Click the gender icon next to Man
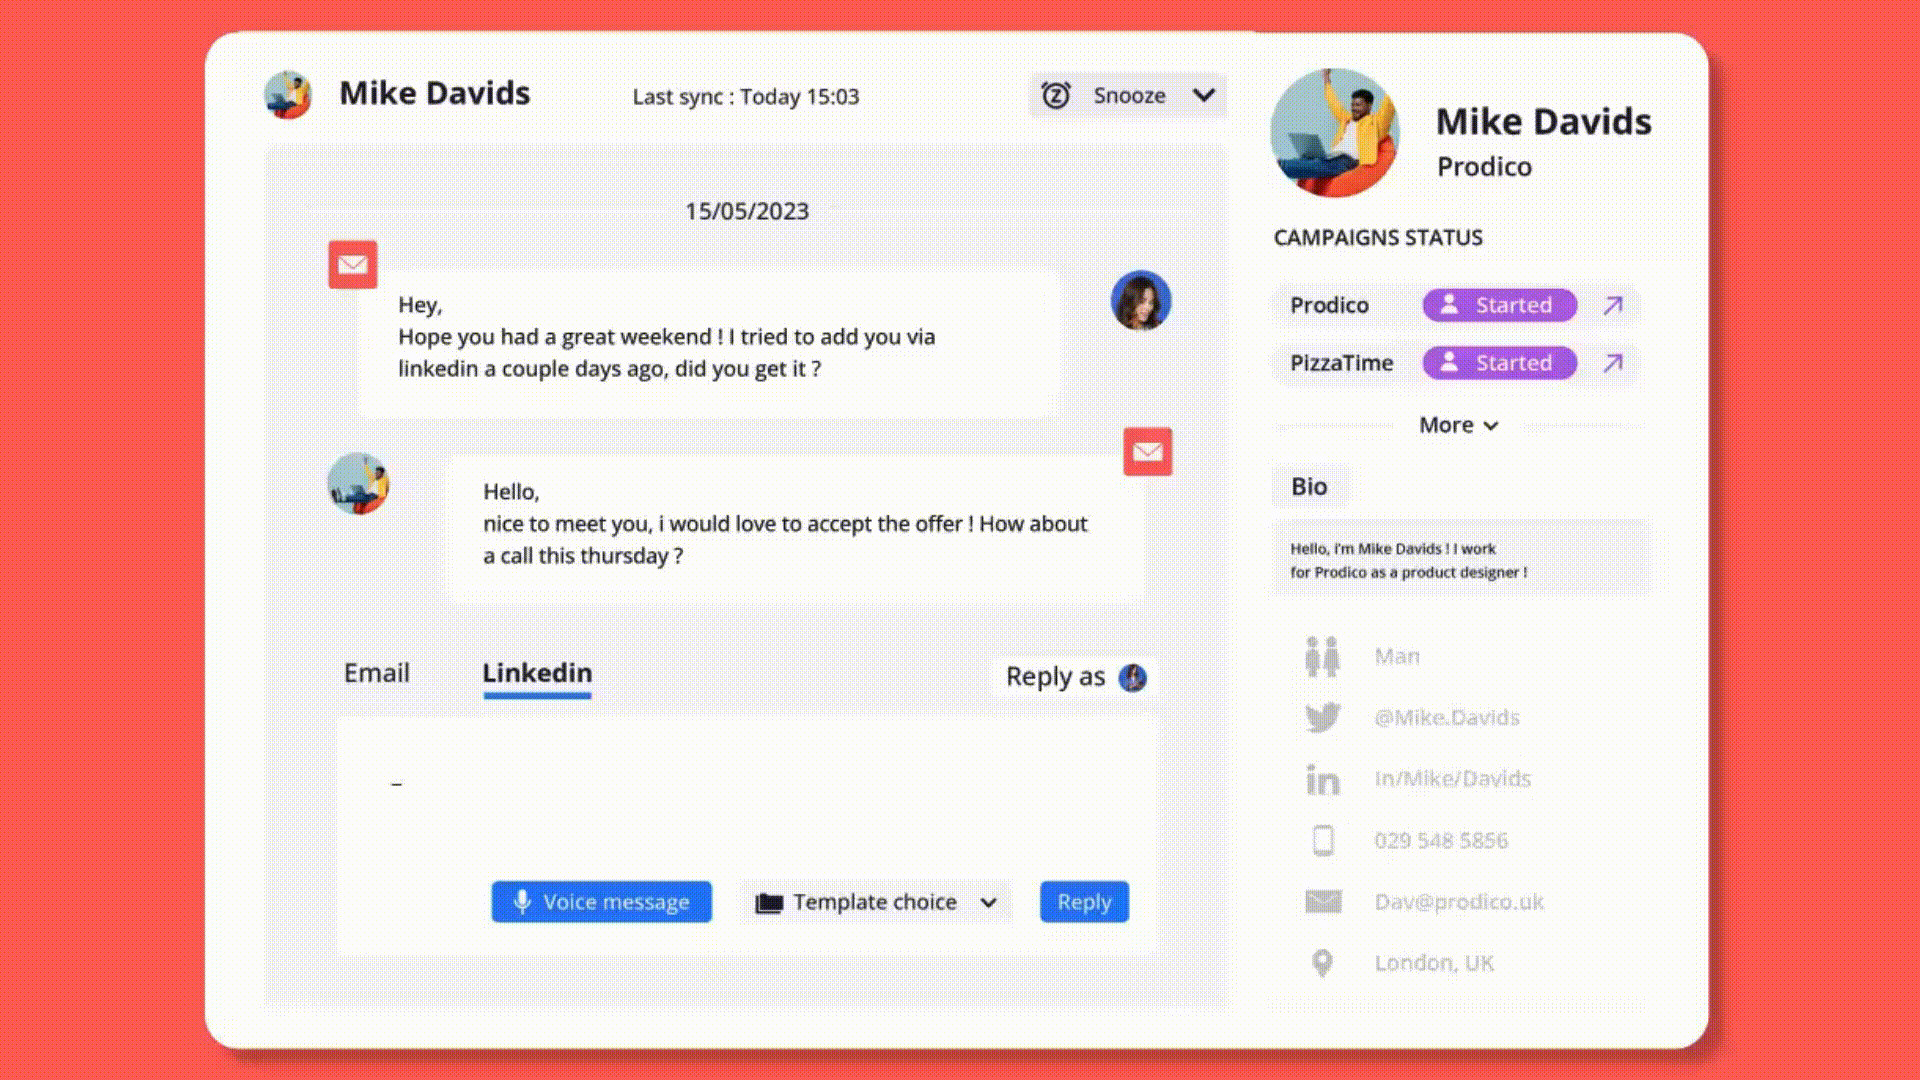The width and height of the screenshot is (1920, 1080). point(1322,657)
